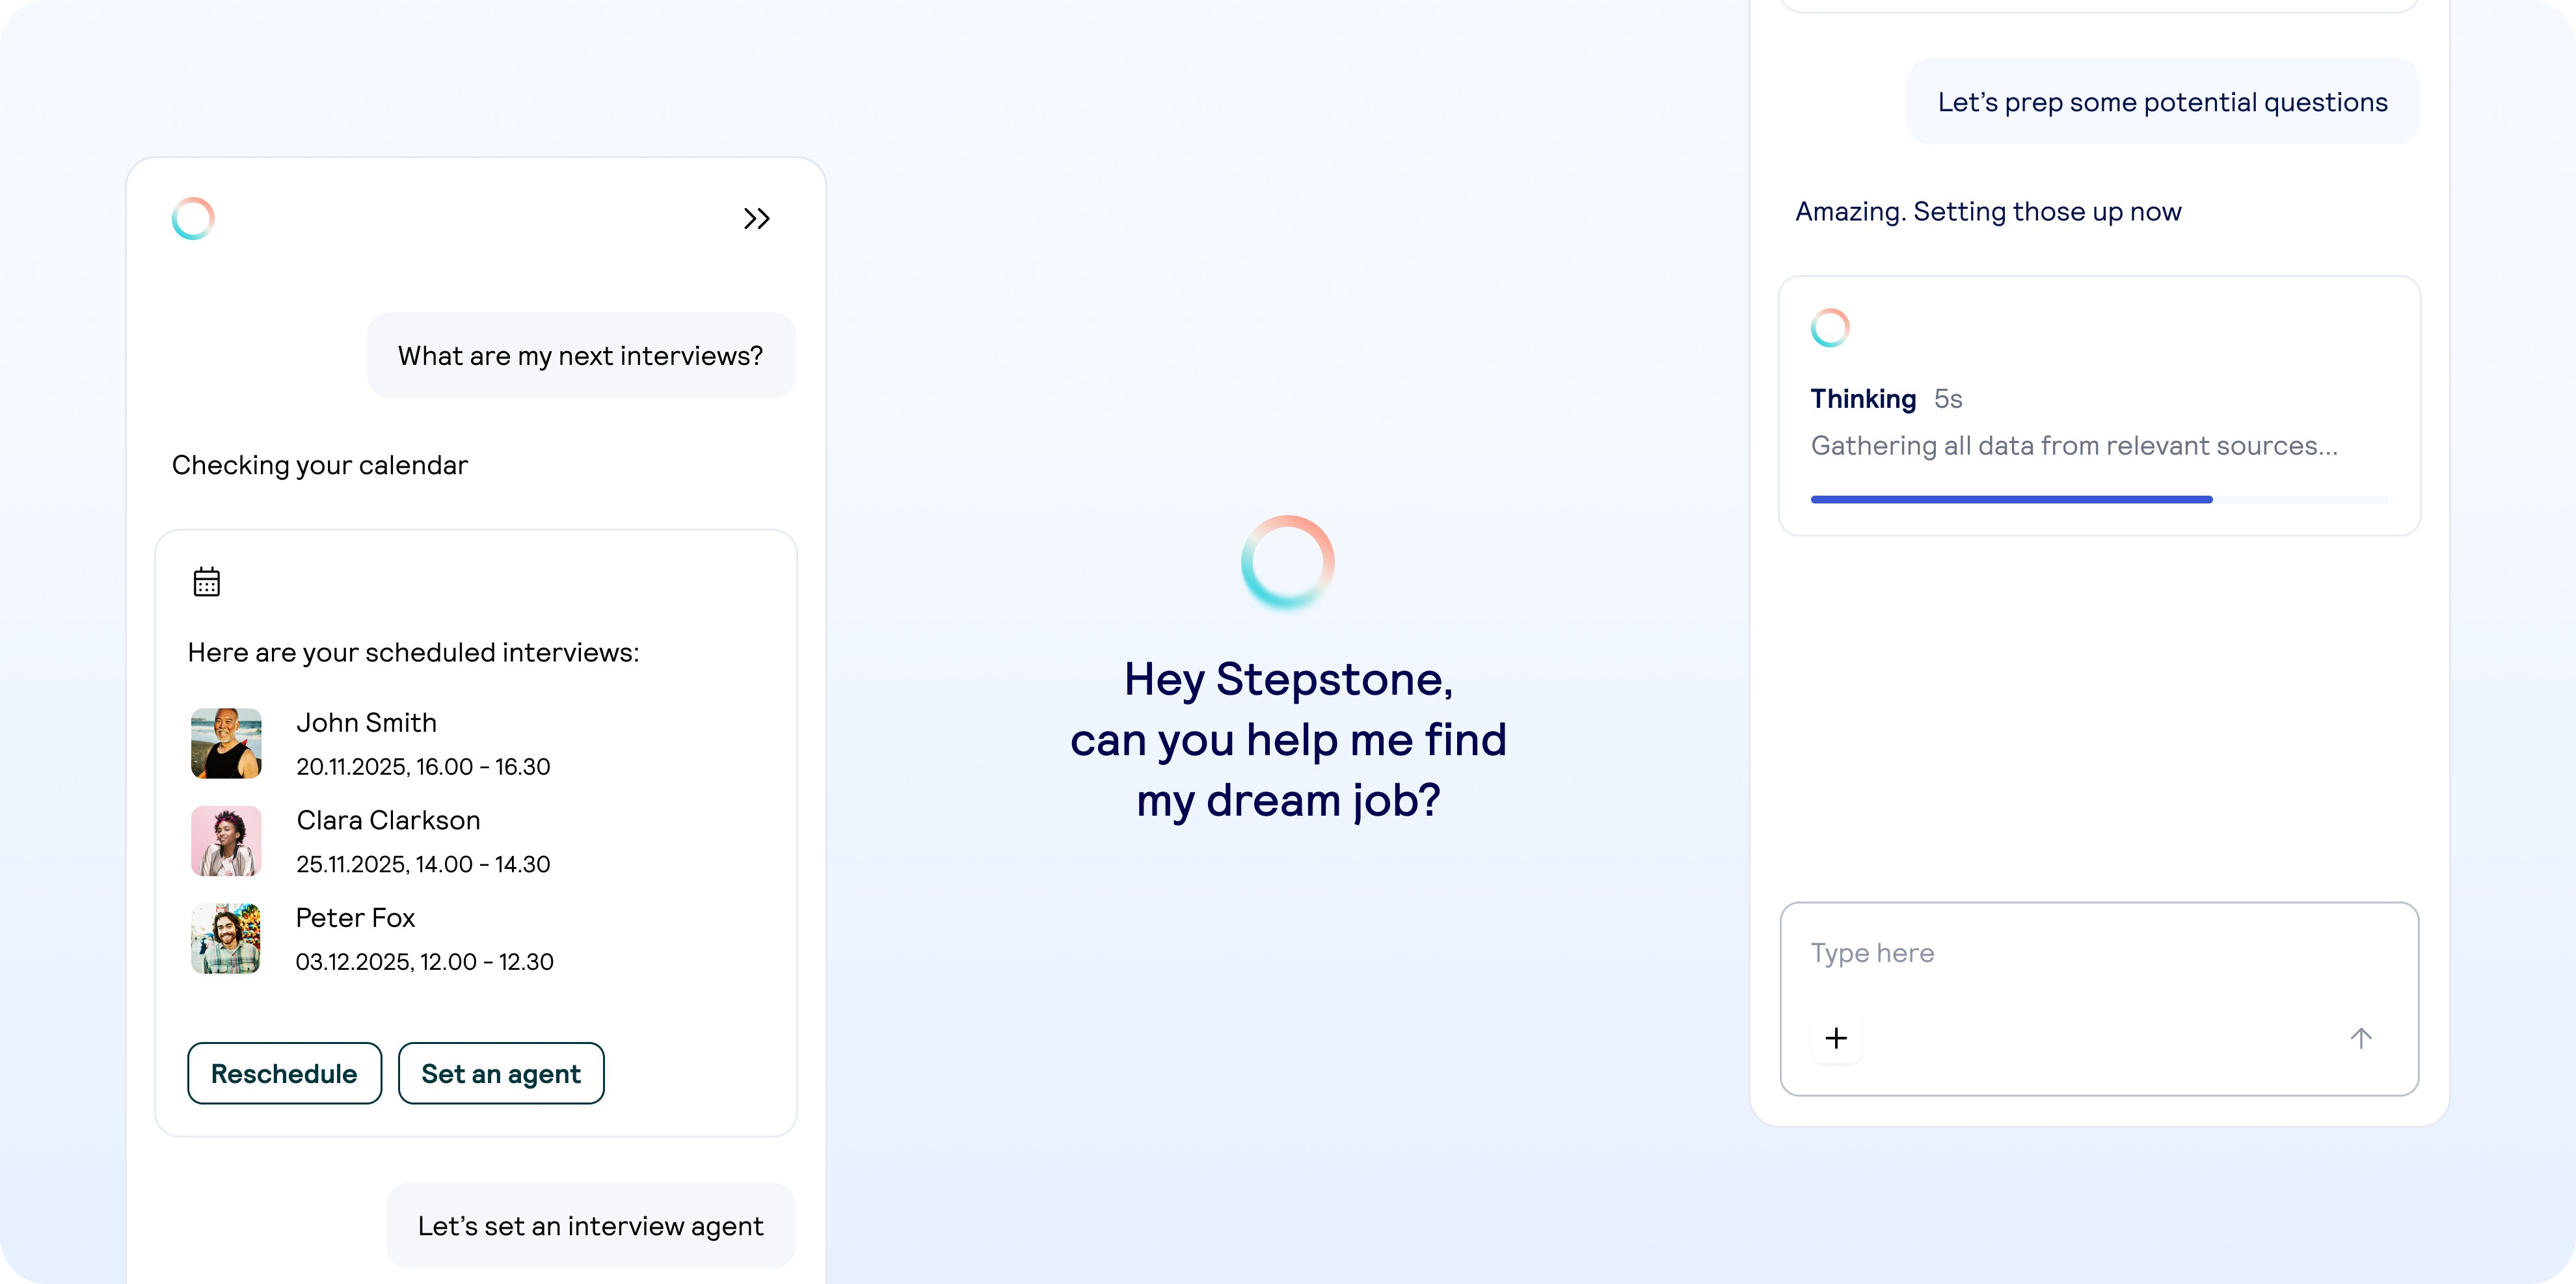Open Clara Clarkson's profile photo

click(x=226, y=841)
